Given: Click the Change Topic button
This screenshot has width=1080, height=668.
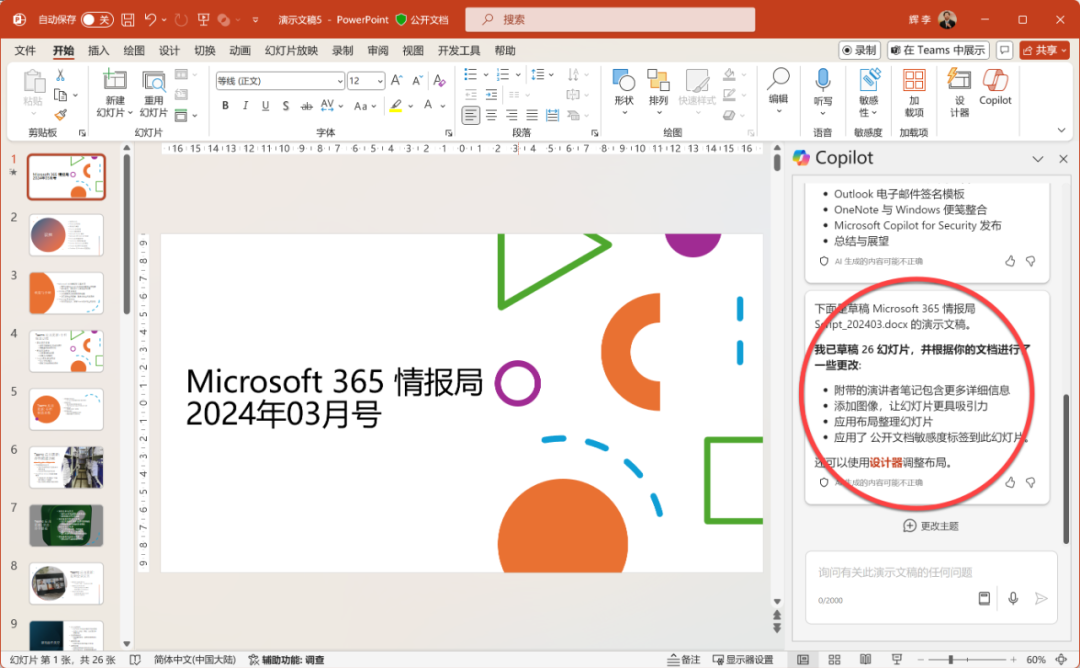Looking at the screenshot, I should (931, 526).
